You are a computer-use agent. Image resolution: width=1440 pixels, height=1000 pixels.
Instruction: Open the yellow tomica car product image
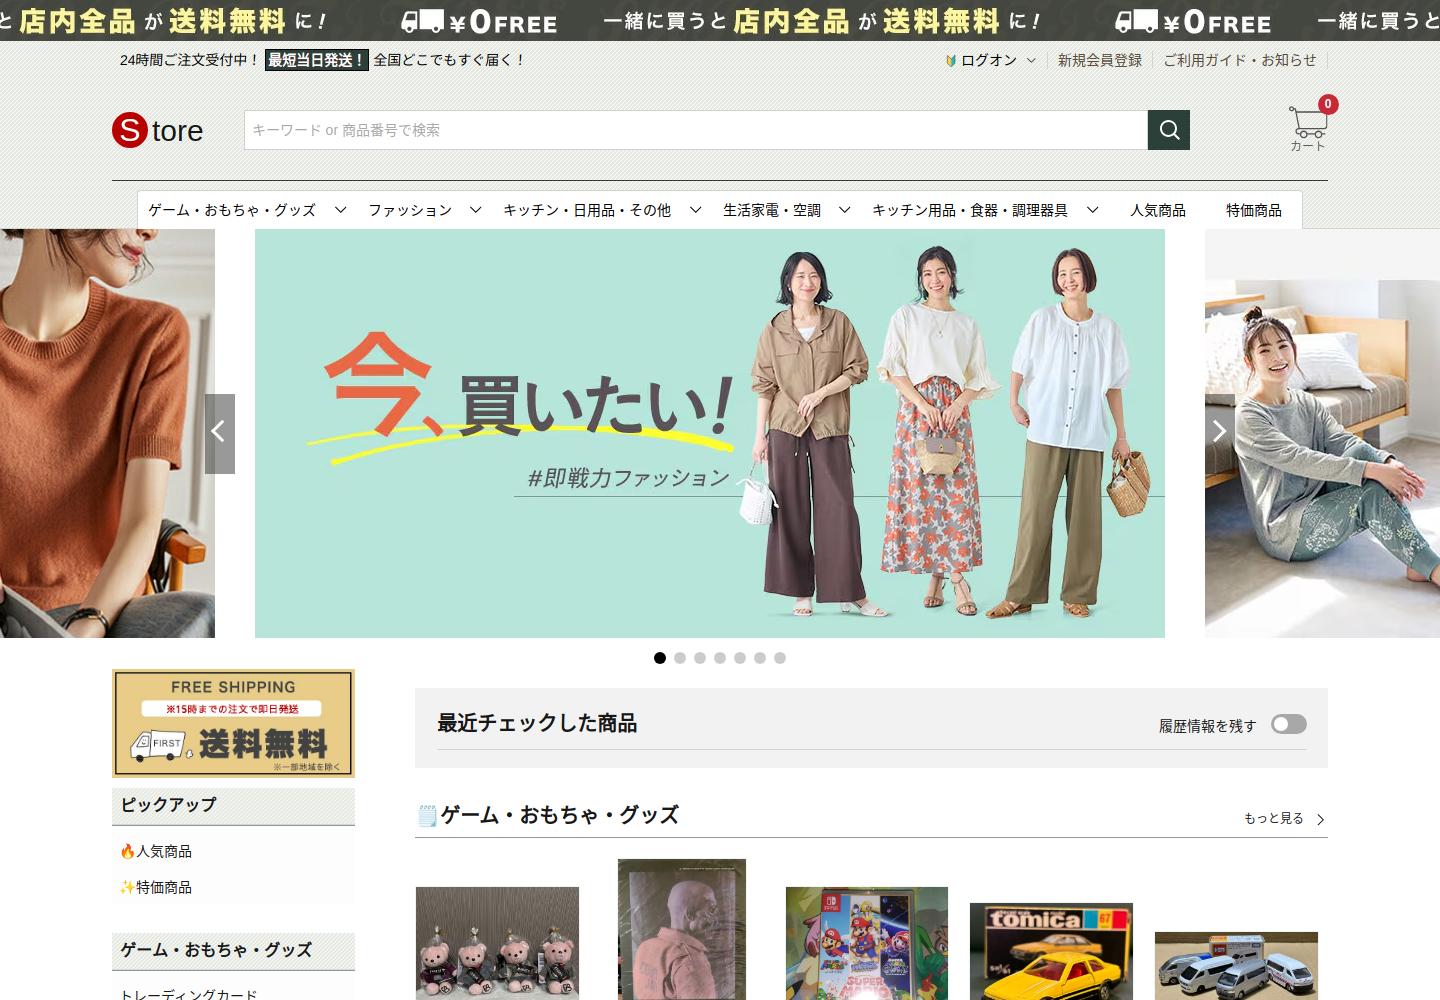1051,951
